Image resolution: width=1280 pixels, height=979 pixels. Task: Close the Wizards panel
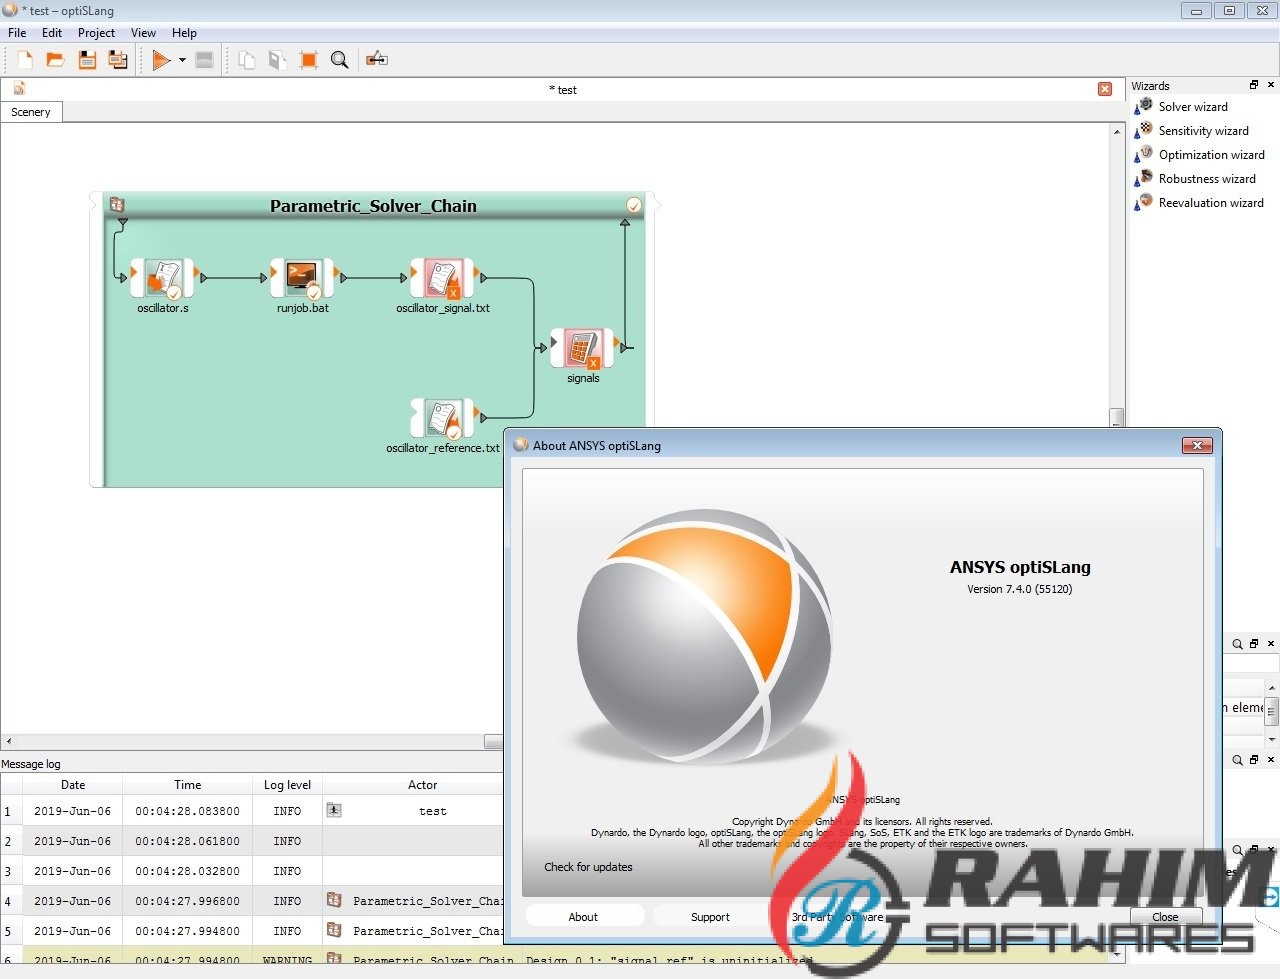coord(1271,85)
